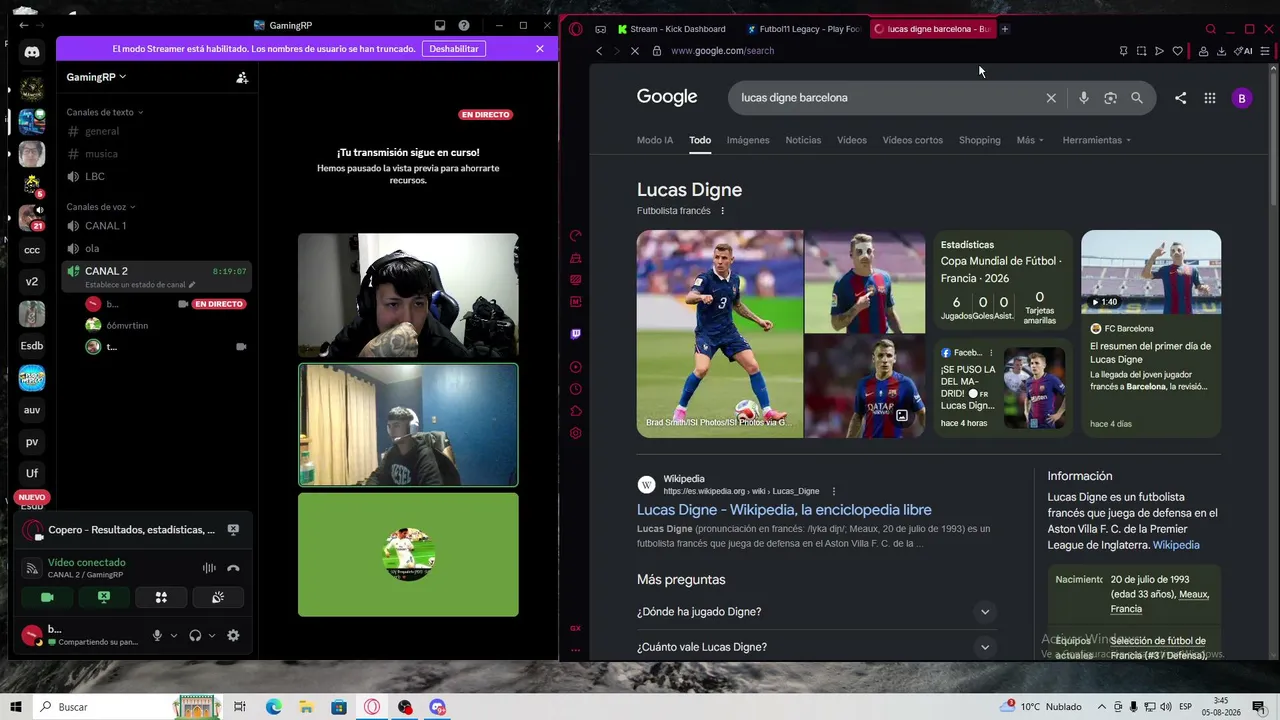
Task: Toggle the Discord camera off
Action: click(x=47, y=597)
